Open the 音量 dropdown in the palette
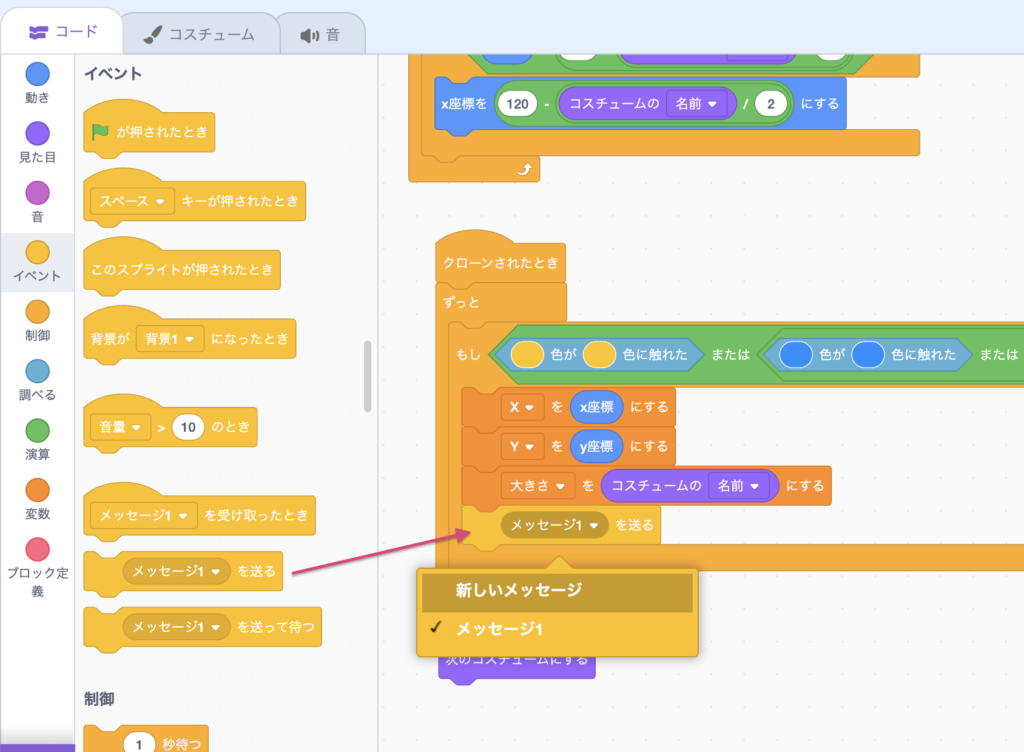This screenshot has width=1024, height=752. (121, 427)
